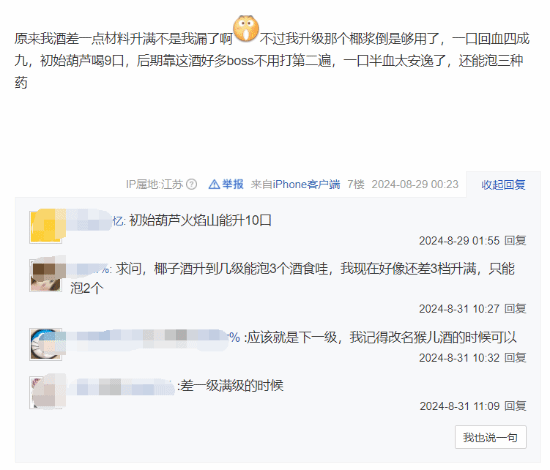The height and width of the screenshot is (470, 550).
Task: Open the IP location help question mark
Action: tap(191, 184)
